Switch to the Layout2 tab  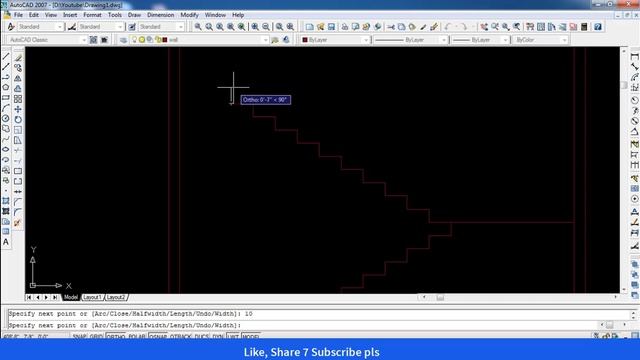116,298
